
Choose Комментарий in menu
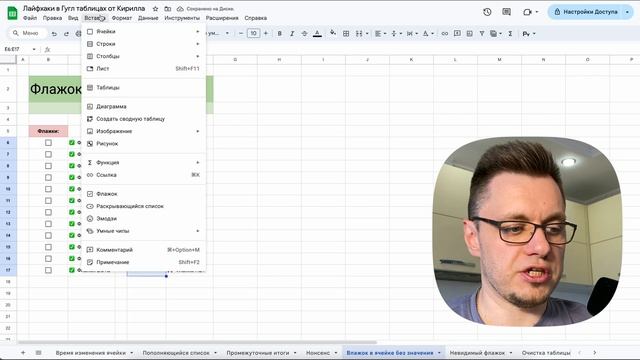[144, 250]
